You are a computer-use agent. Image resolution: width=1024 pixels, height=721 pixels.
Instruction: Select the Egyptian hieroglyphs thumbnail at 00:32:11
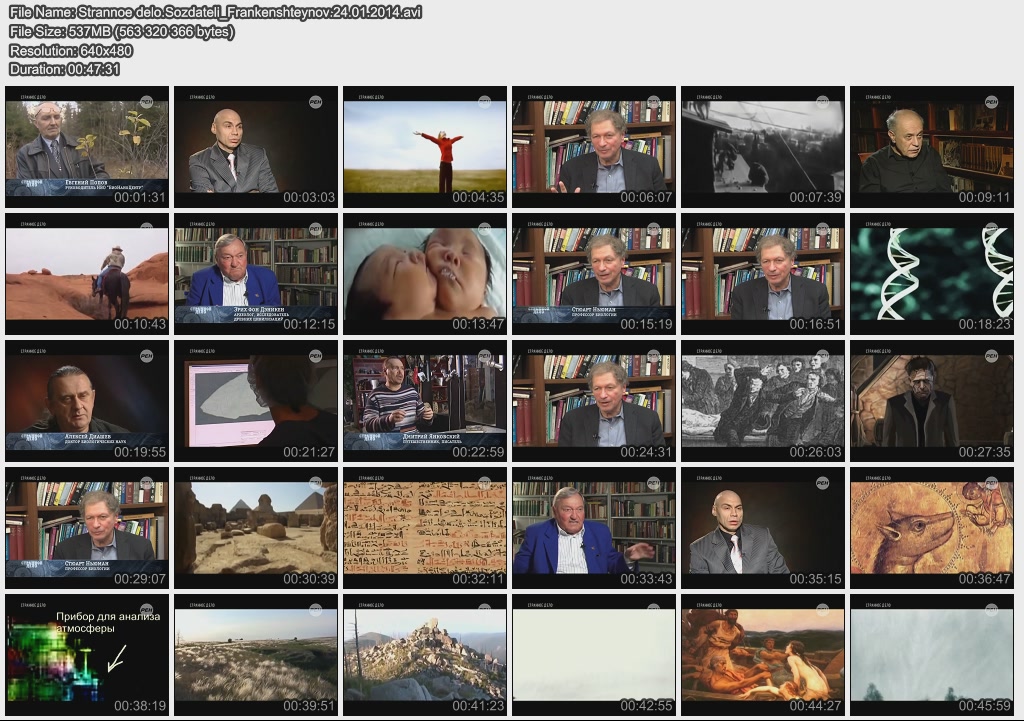(x=425, y=528)
